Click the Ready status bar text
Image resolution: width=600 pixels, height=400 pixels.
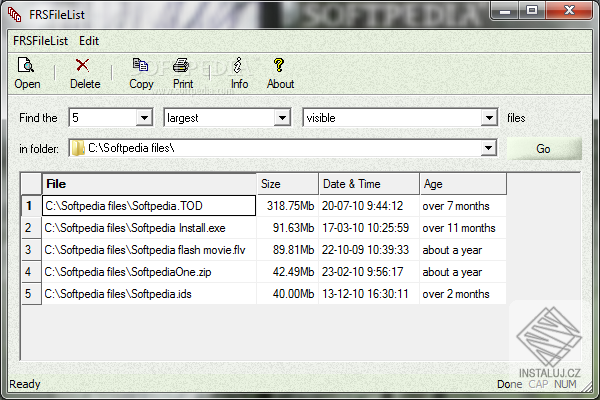(x=25, y=384)
